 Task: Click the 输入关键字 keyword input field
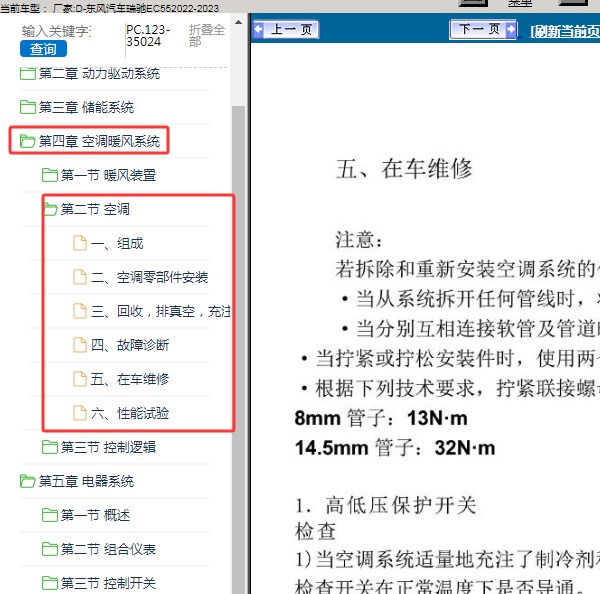click(x=56, y=31)
